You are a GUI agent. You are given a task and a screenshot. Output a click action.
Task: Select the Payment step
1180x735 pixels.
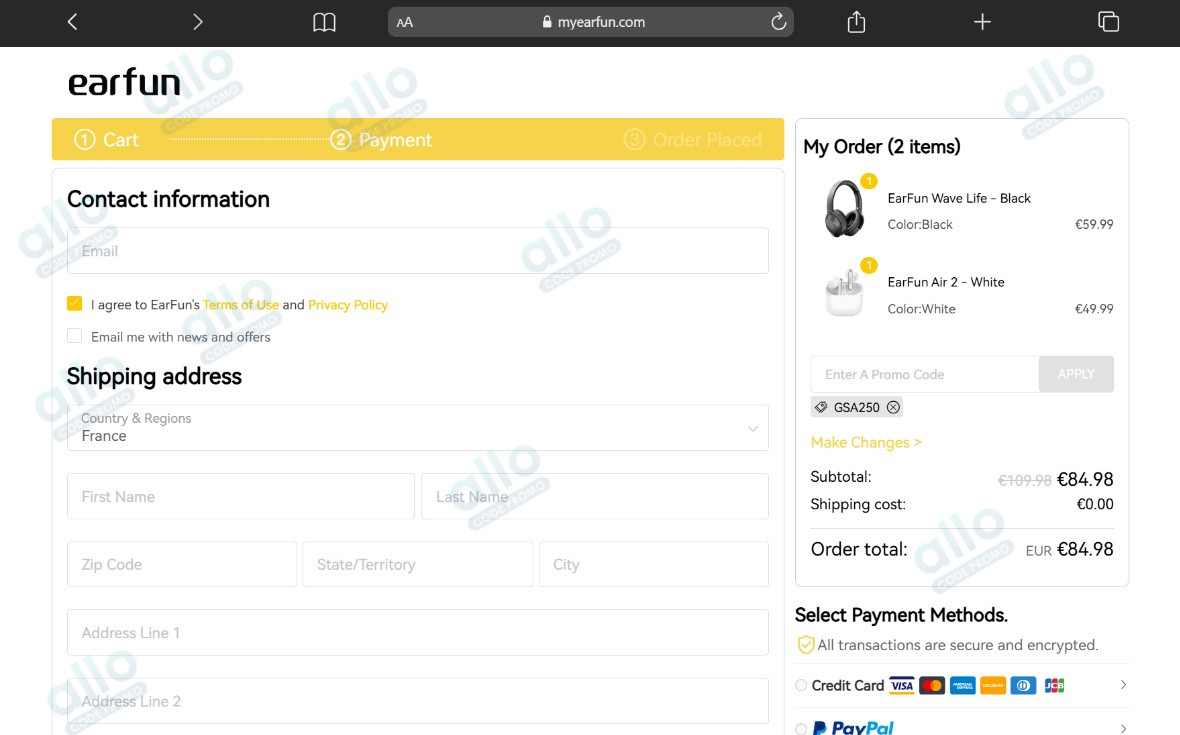(382, 140)
